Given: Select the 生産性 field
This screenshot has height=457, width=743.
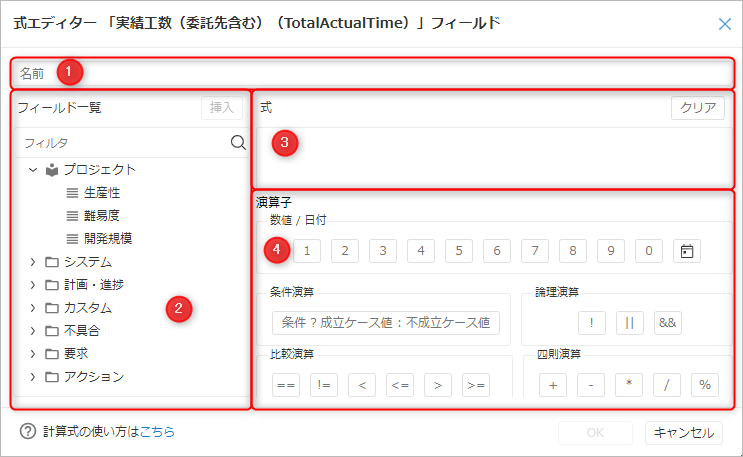Looking at the screenshot, I should coord(102,193).
